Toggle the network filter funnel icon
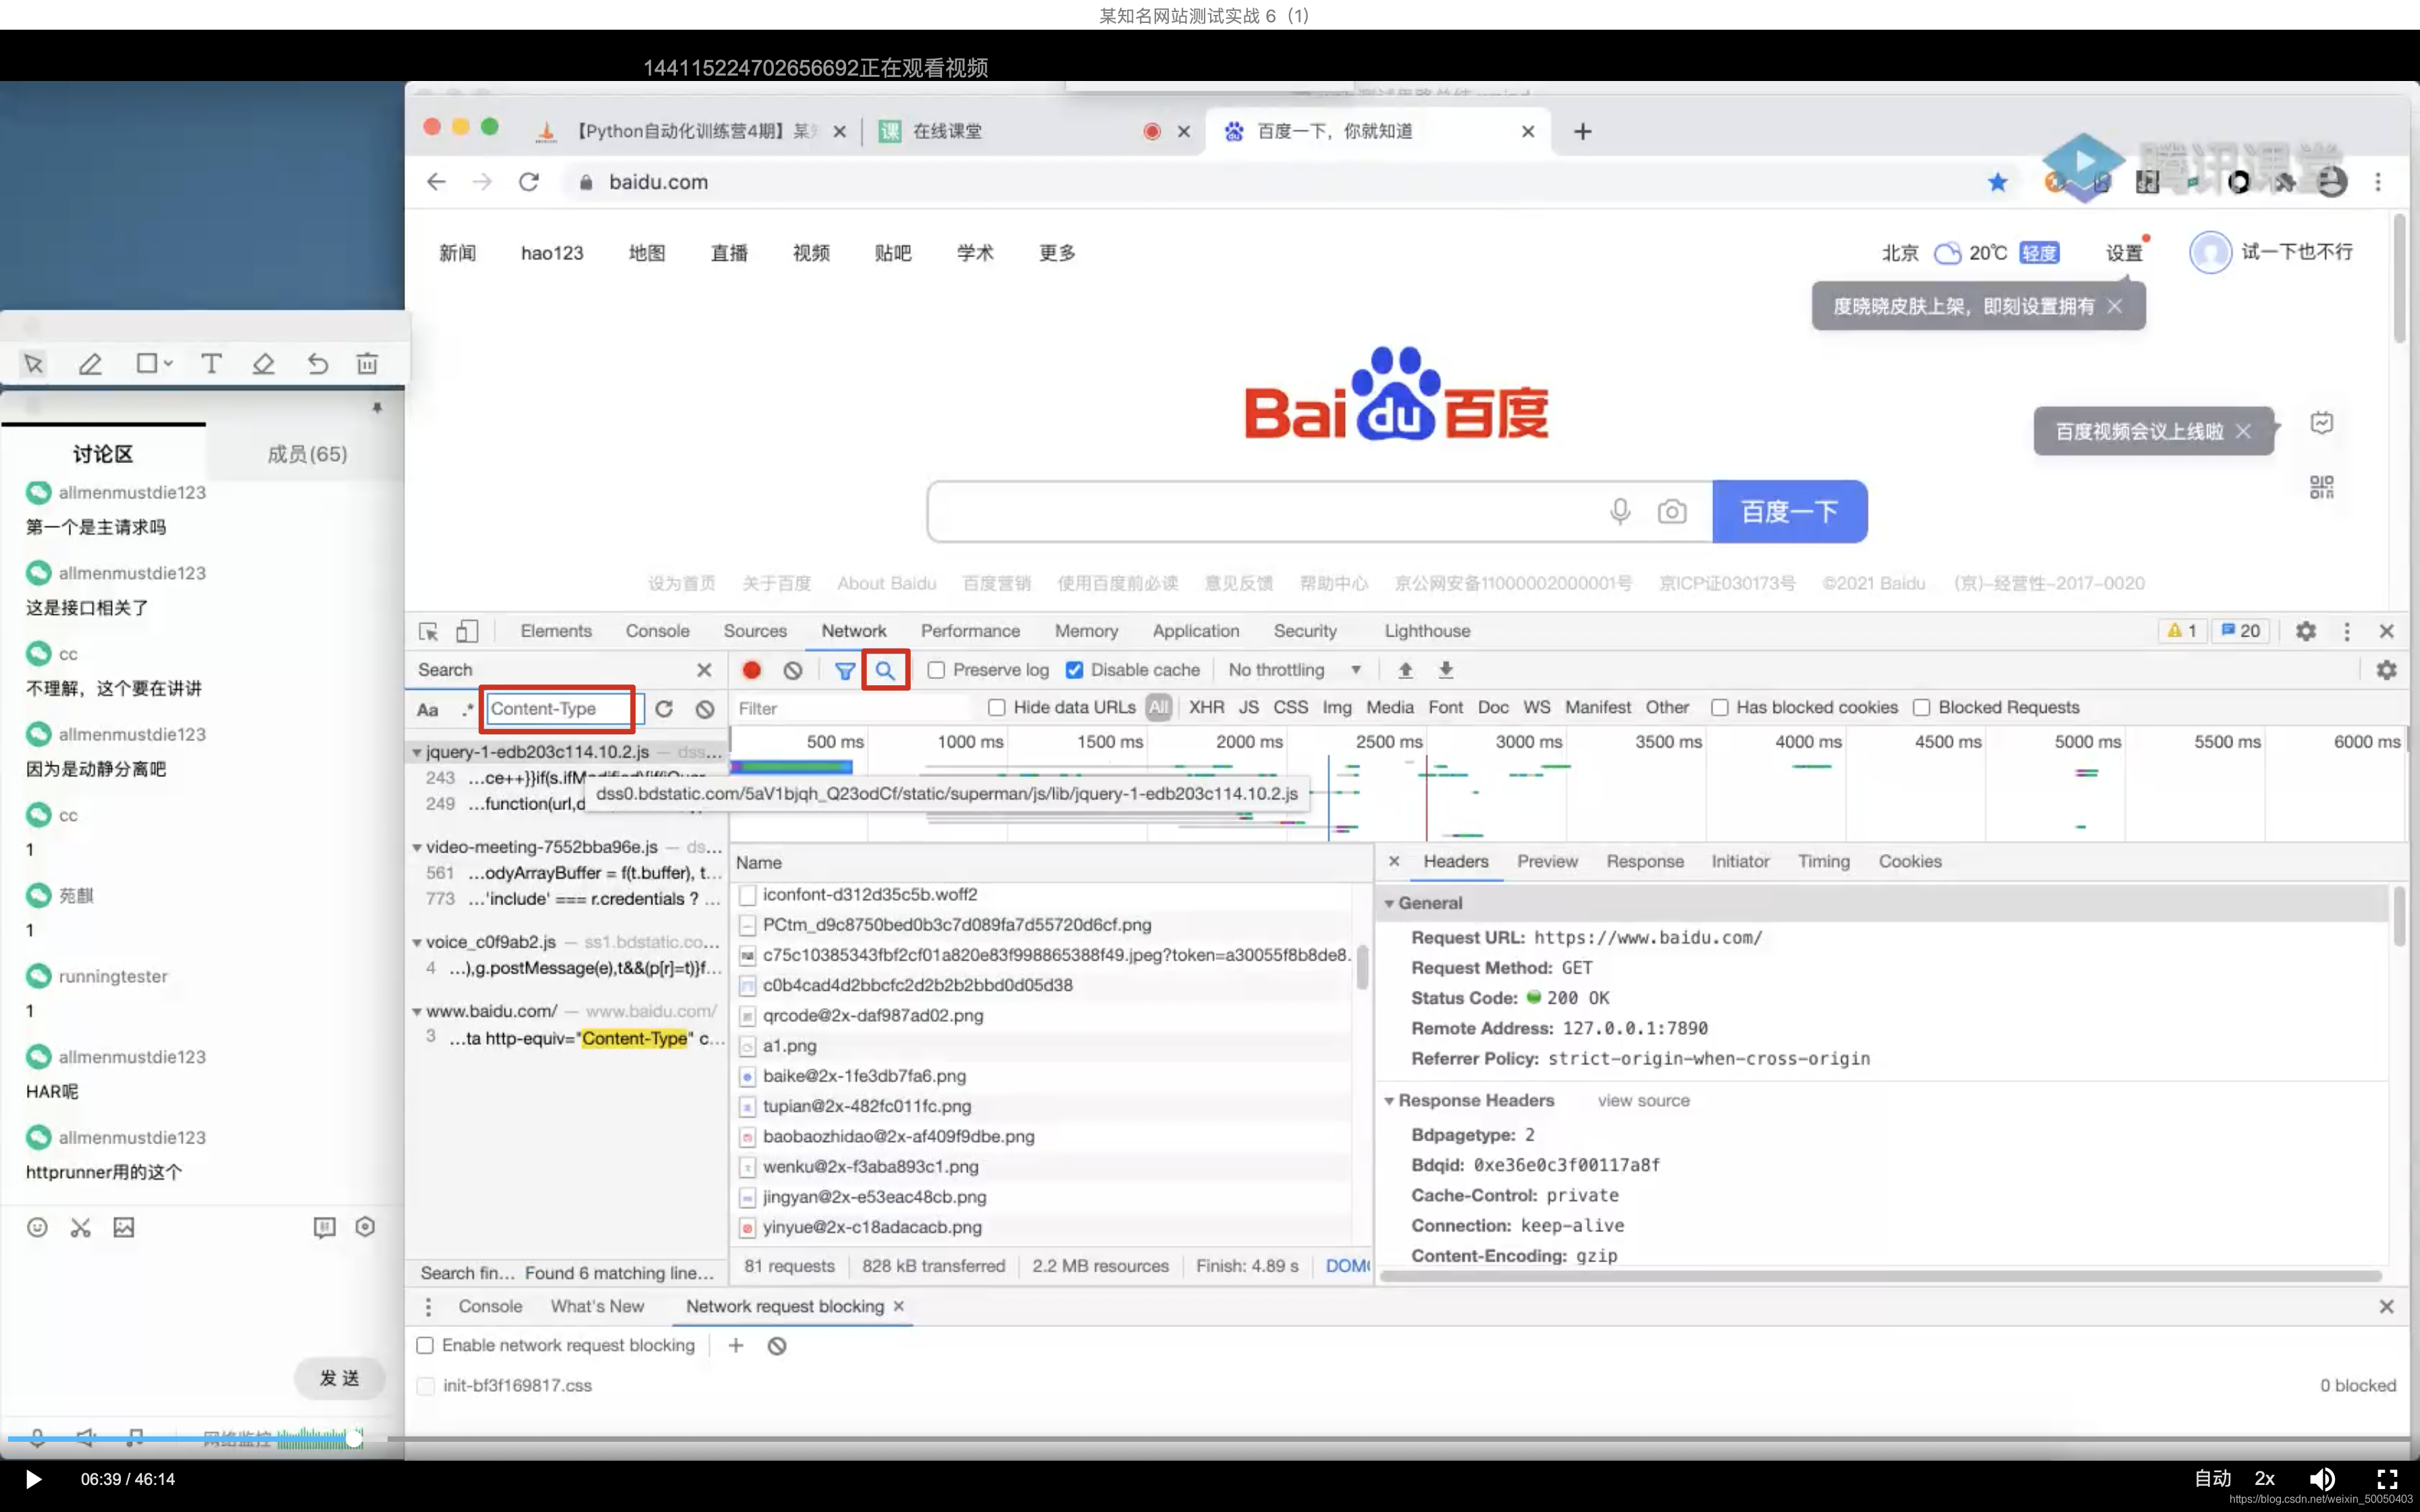This screenshot has height=1512, width=2420. (845, 670)
